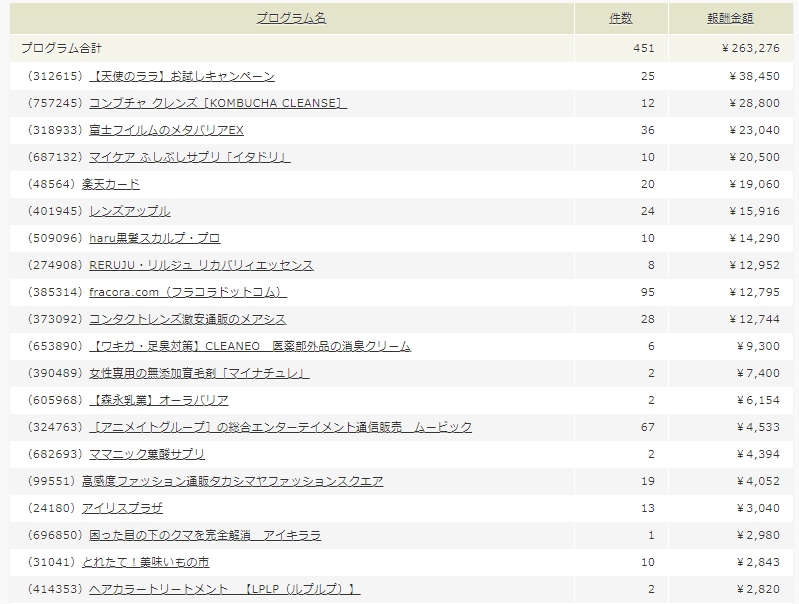This screenshot has height=604, width=799.
Task: Select reward amount ¥2,843
Action: pyautogui.click(x=758, y=563)
